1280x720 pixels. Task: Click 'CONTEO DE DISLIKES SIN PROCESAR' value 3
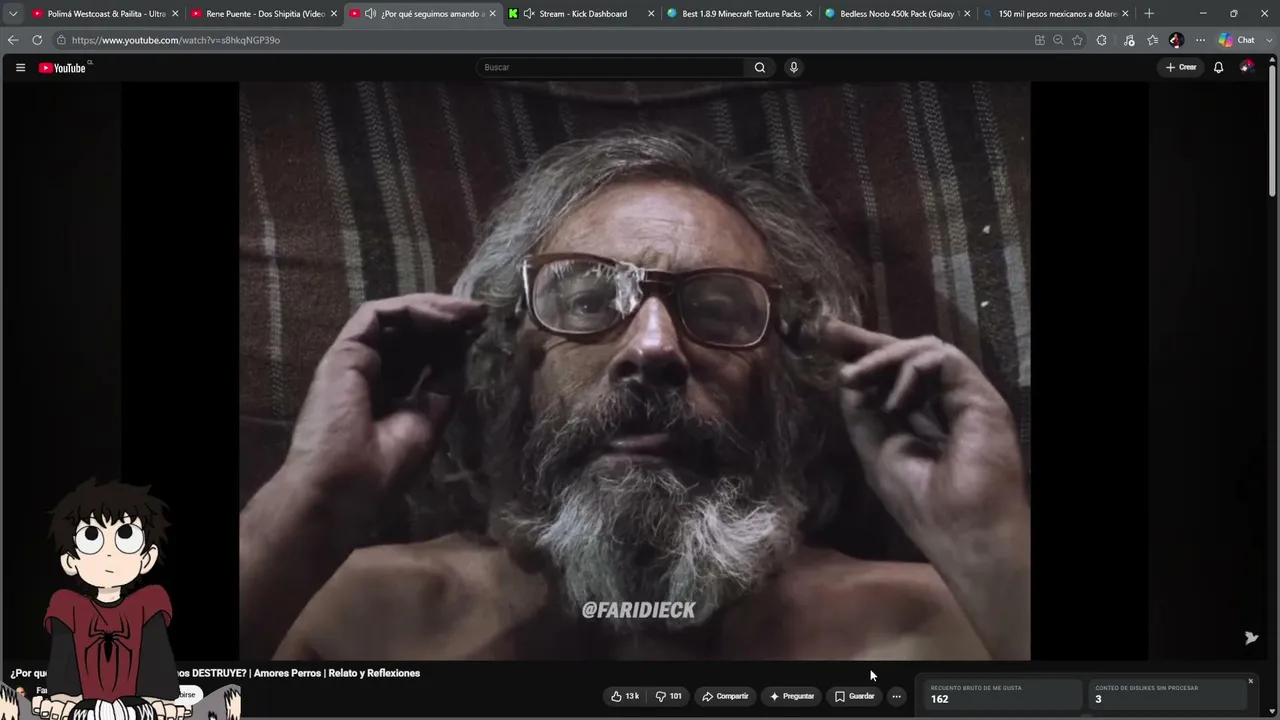coord(1098,699)
